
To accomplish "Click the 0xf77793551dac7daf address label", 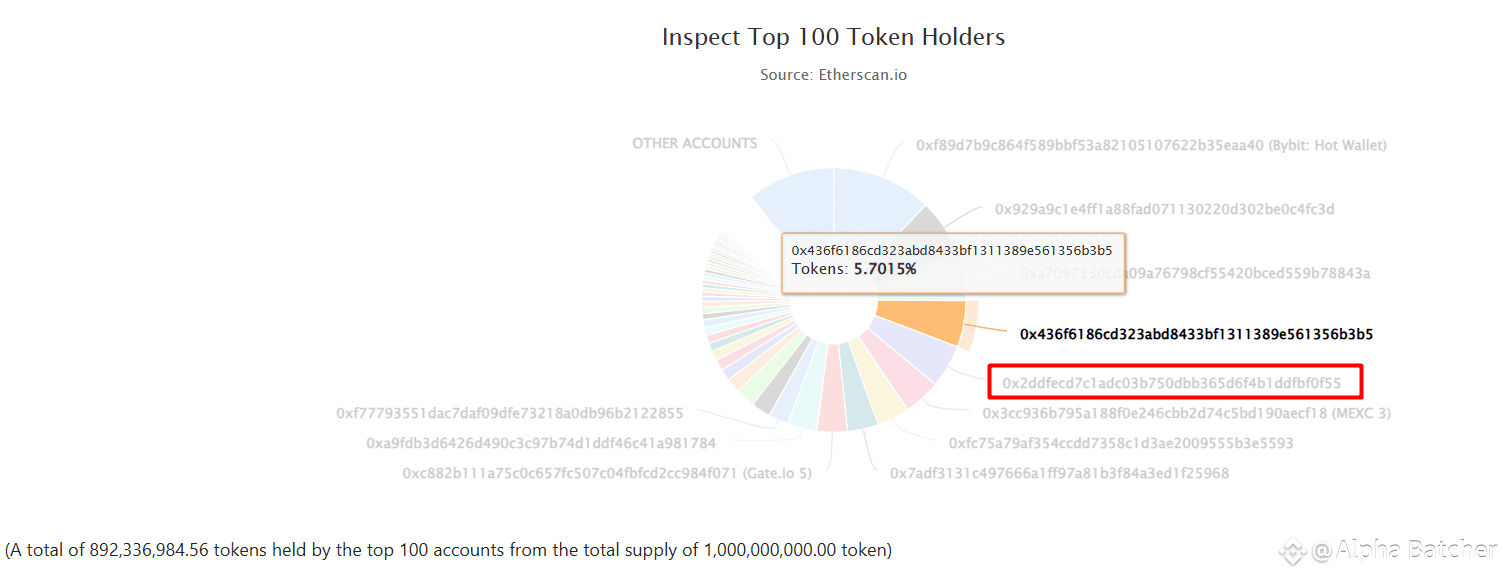I will [510, 413].
